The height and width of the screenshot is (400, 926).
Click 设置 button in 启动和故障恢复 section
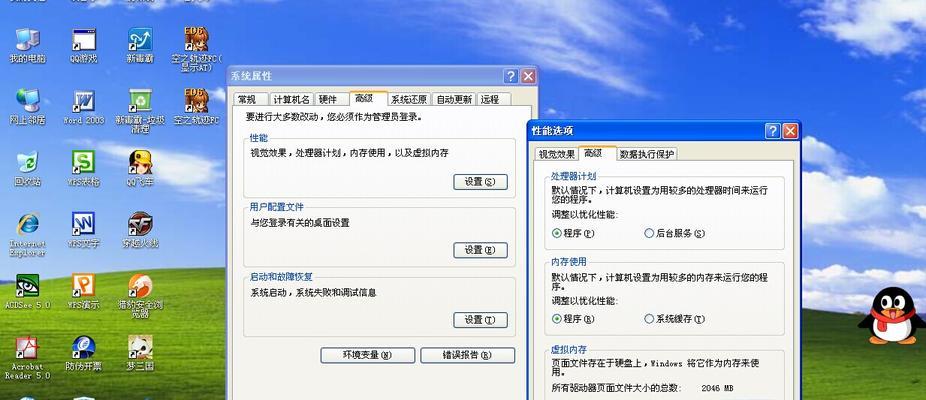(x=480, y=320)
